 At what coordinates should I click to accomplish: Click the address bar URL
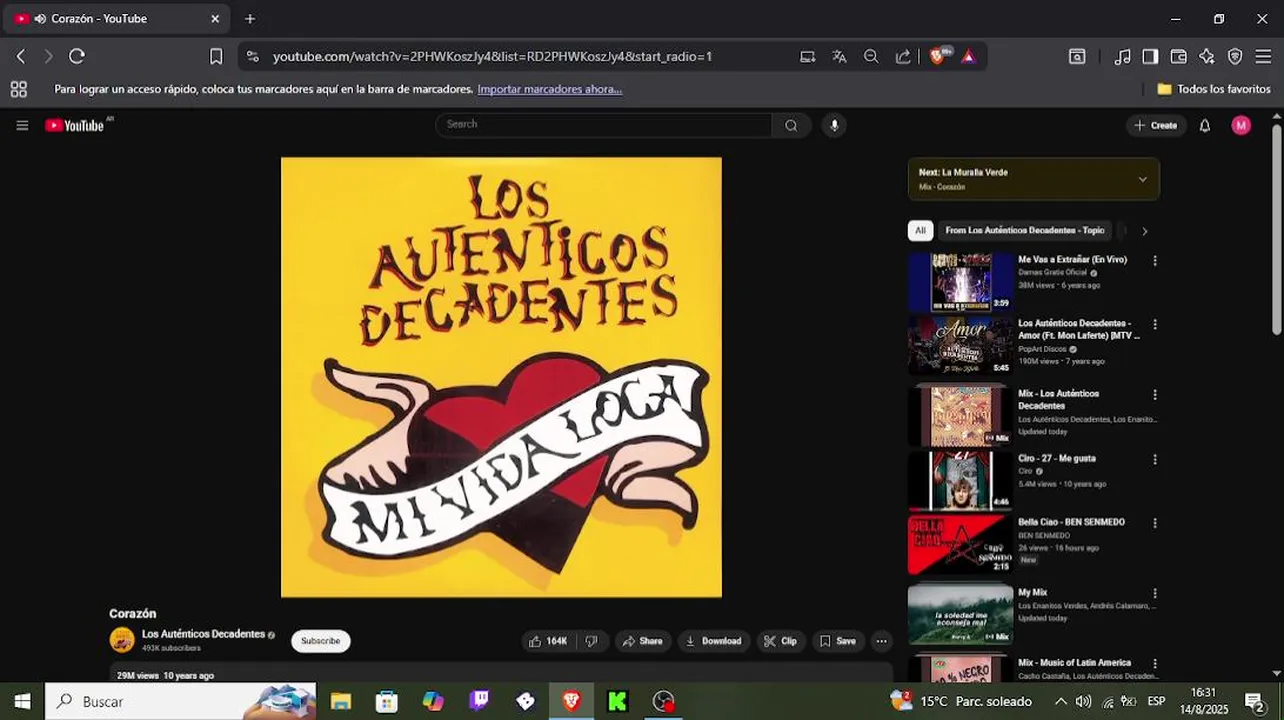pyautogui.click(x=492, y=57)
